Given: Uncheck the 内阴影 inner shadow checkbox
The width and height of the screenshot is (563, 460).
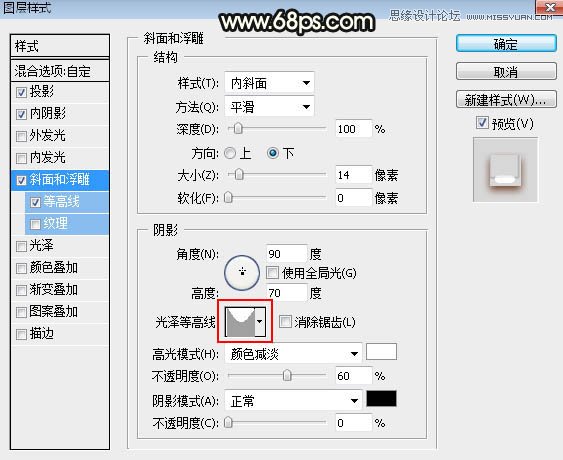Looking at the screenshot, I should pyautogui.click(x=21, y=114).
